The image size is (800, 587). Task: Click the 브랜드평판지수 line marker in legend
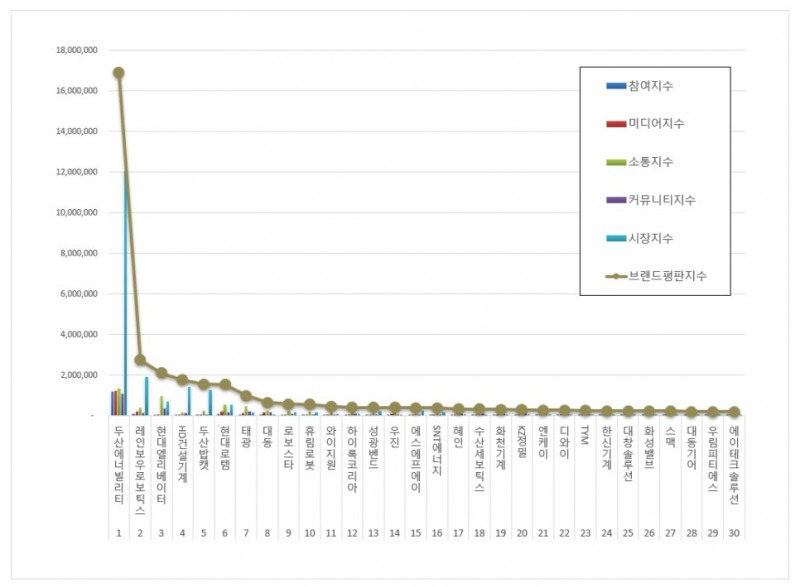616,276
